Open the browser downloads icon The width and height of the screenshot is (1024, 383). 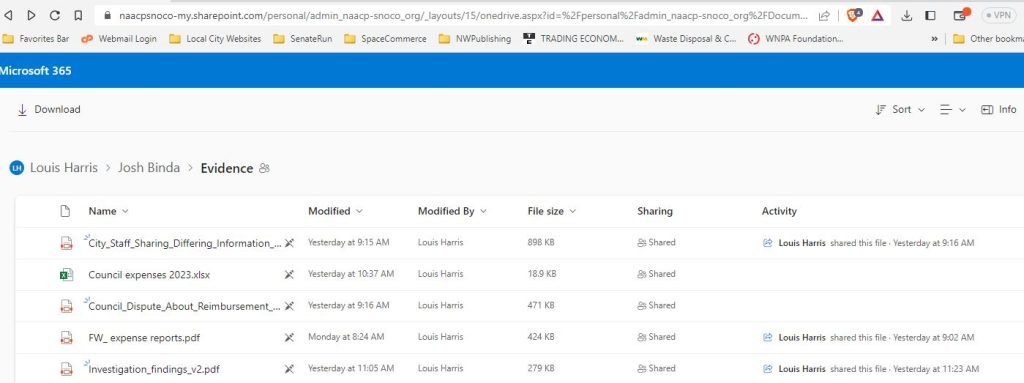pos(907,15)
